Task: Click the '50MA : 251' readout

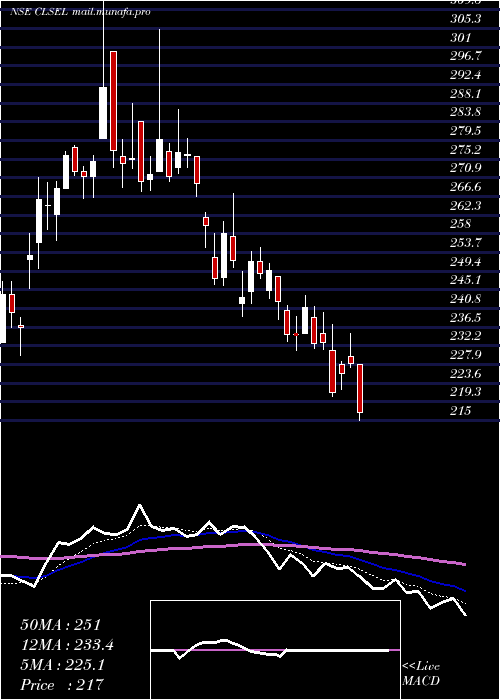Action: pos(61,625)
